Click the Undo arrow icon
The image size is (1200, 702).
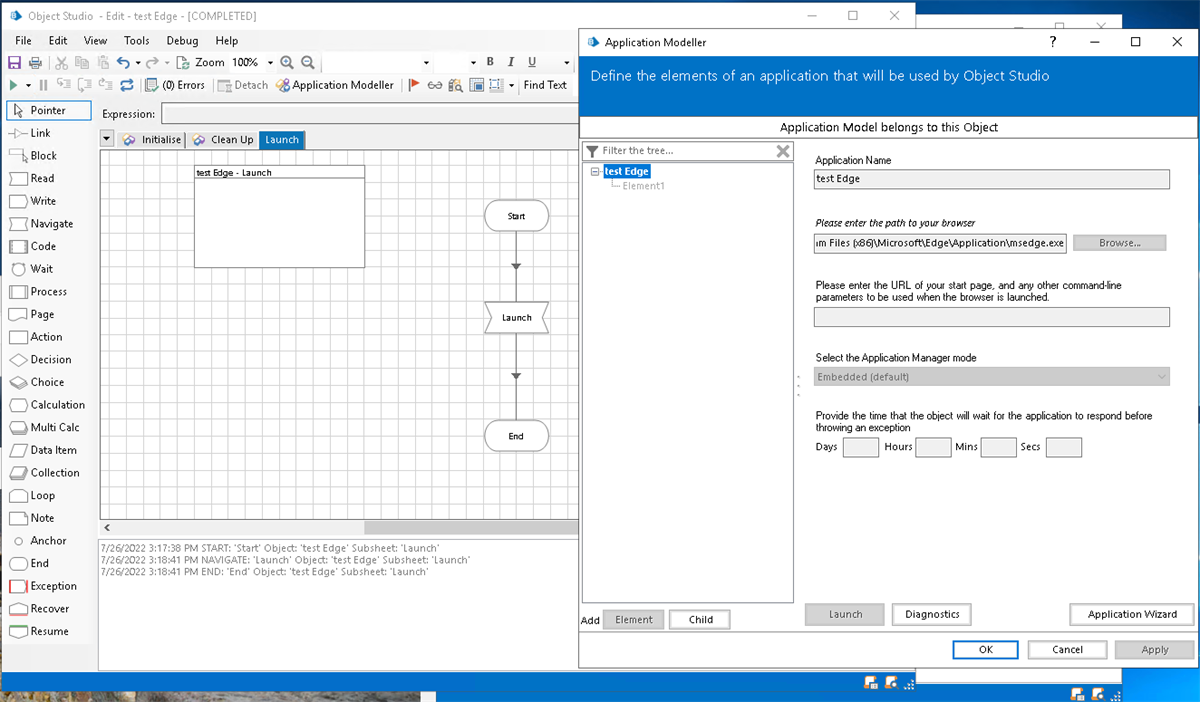point(123,63)
